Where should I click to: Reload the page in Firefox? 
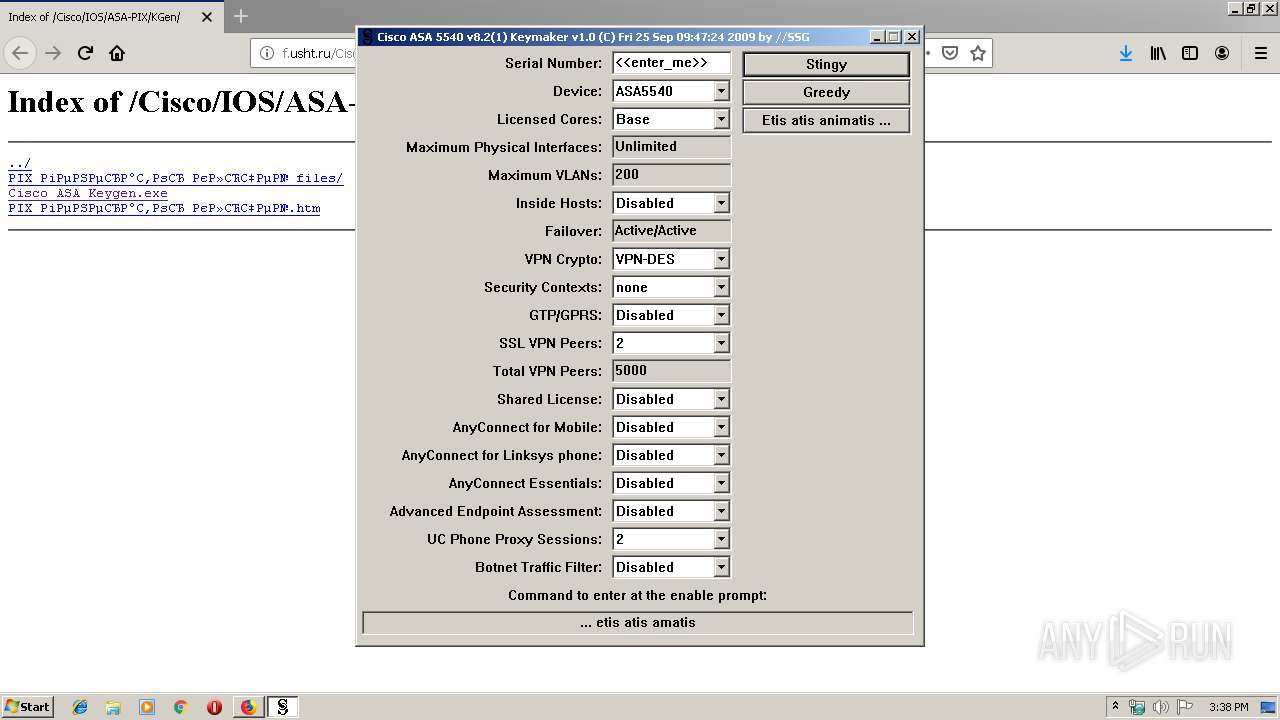(85, 53)
